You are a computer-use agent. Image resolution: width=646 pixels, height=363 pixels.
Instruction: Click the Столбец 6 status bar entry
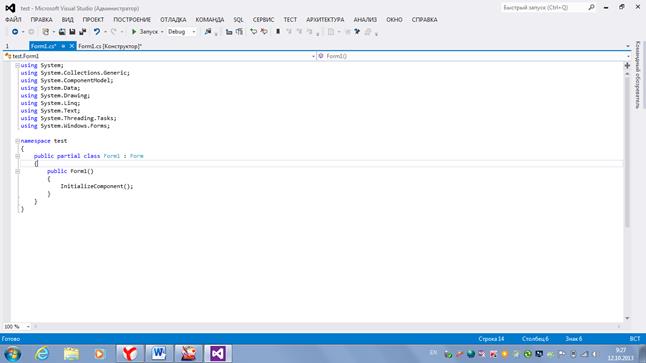coord(535,339)
